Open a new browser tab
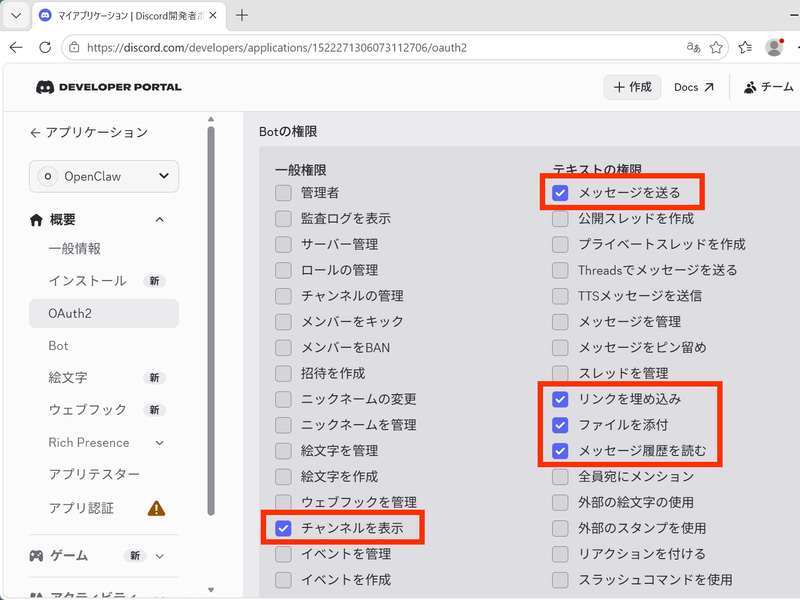This screenshot has height=600, width=800. (x=242, y=15)
